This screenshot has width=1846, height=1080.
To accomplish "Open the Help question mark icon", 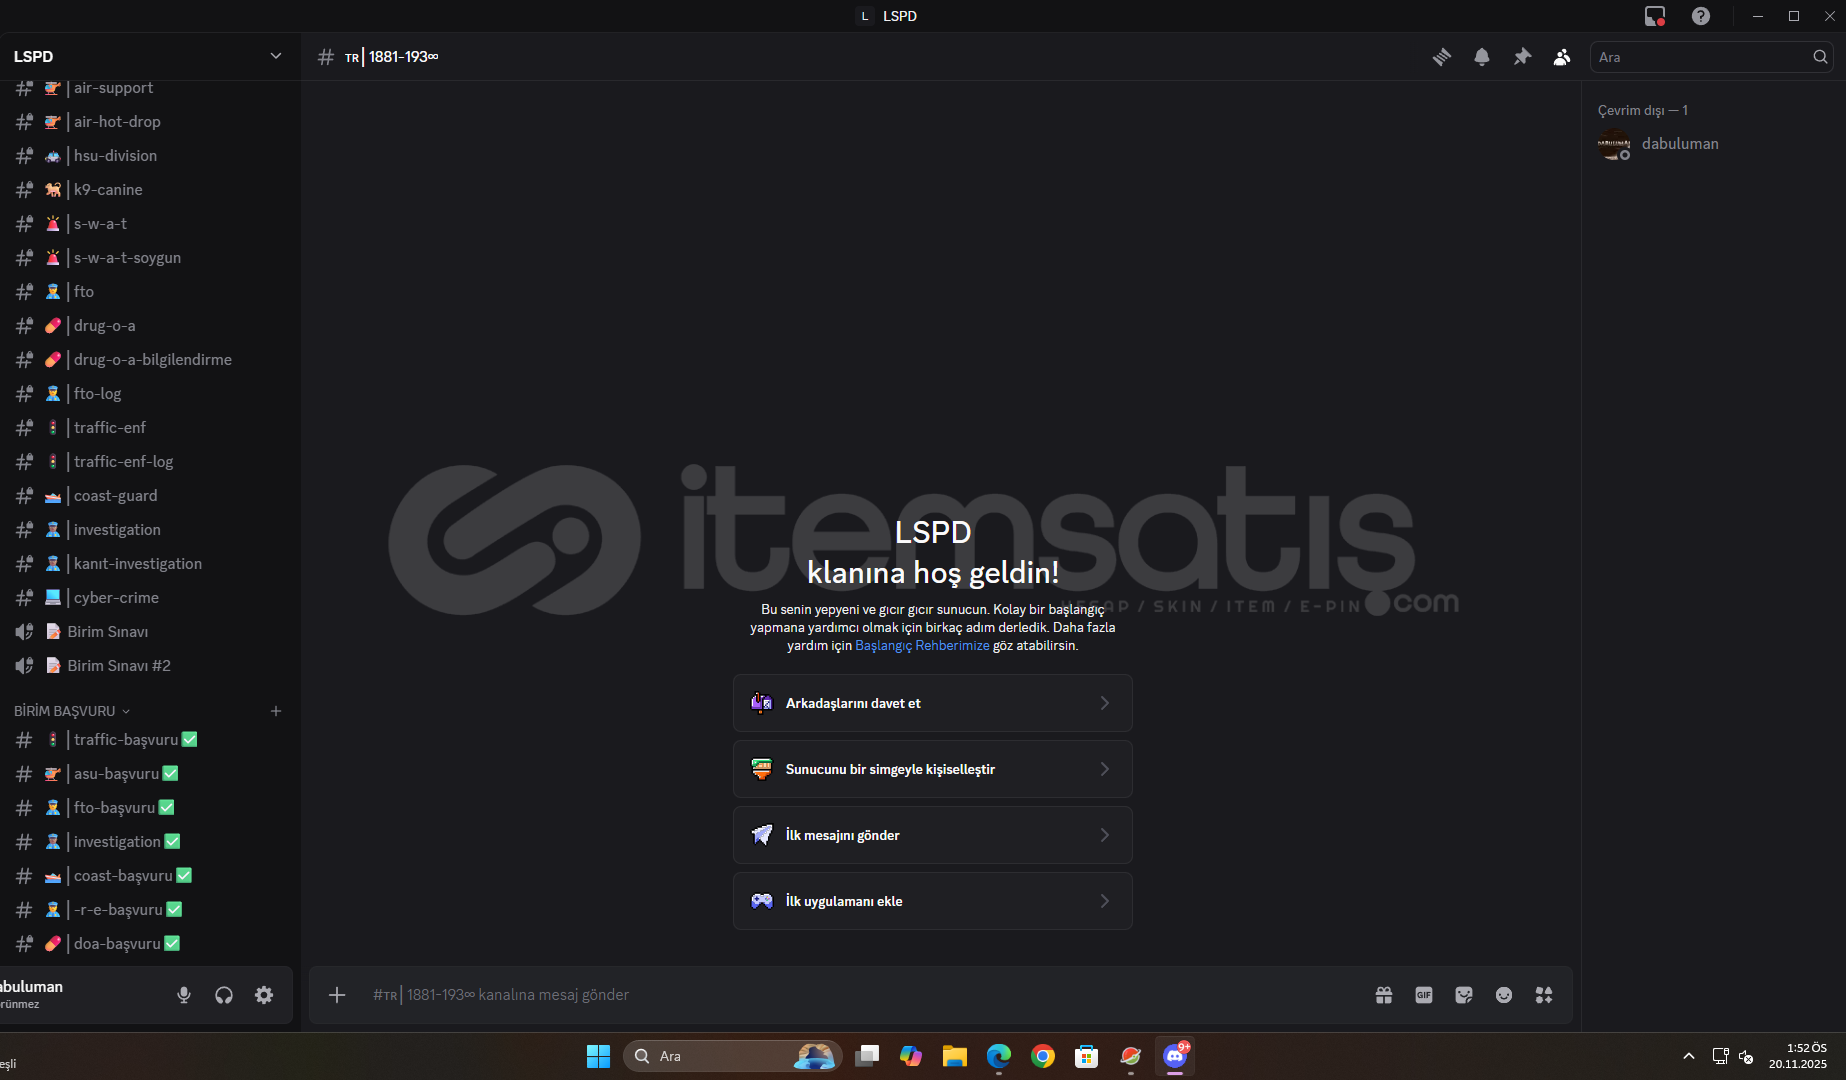I will coord(1701,16).
